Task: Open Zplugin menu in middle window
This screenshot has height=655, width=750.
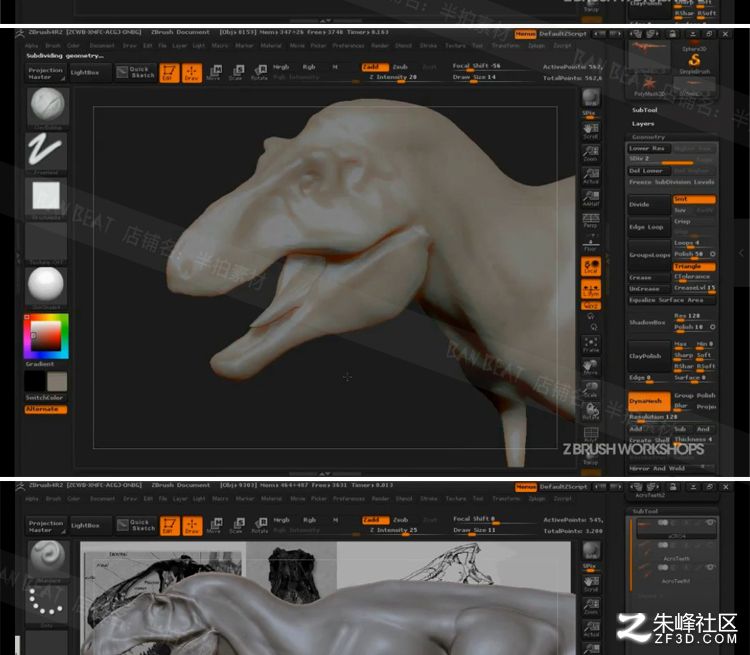Action: 536,46
